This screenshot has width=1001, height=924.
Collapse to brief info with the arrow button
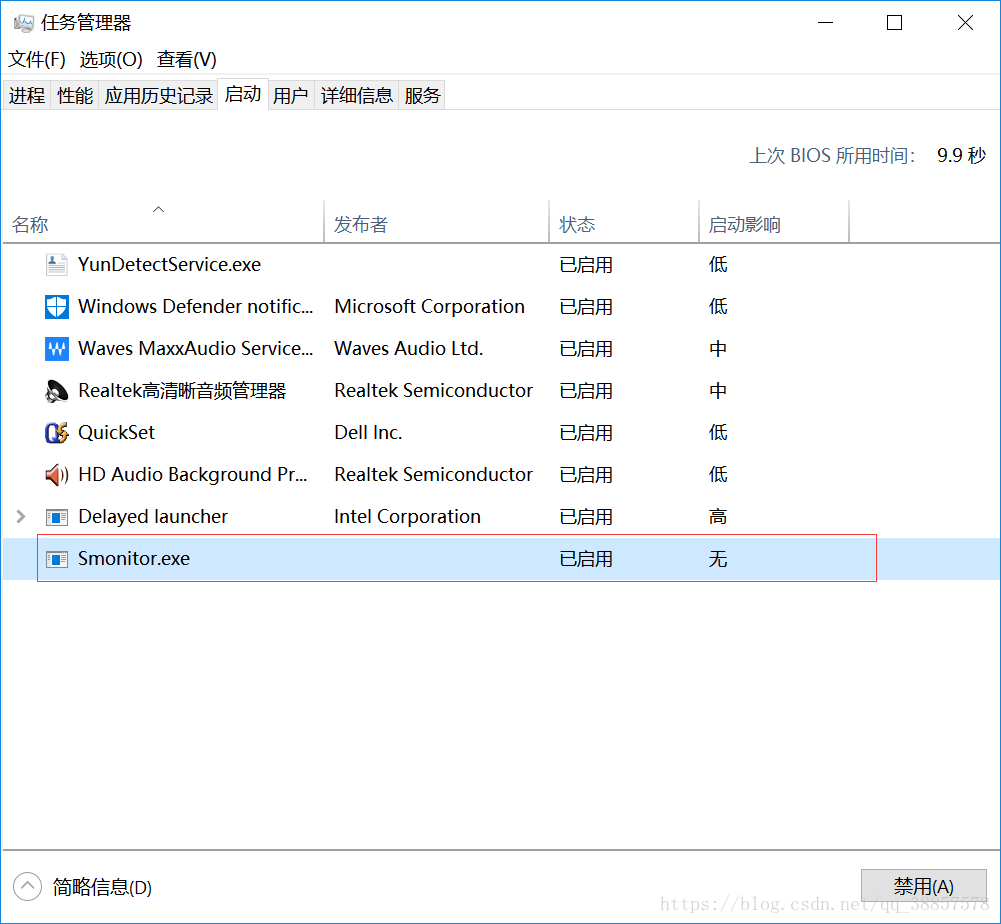click(27, 886)
